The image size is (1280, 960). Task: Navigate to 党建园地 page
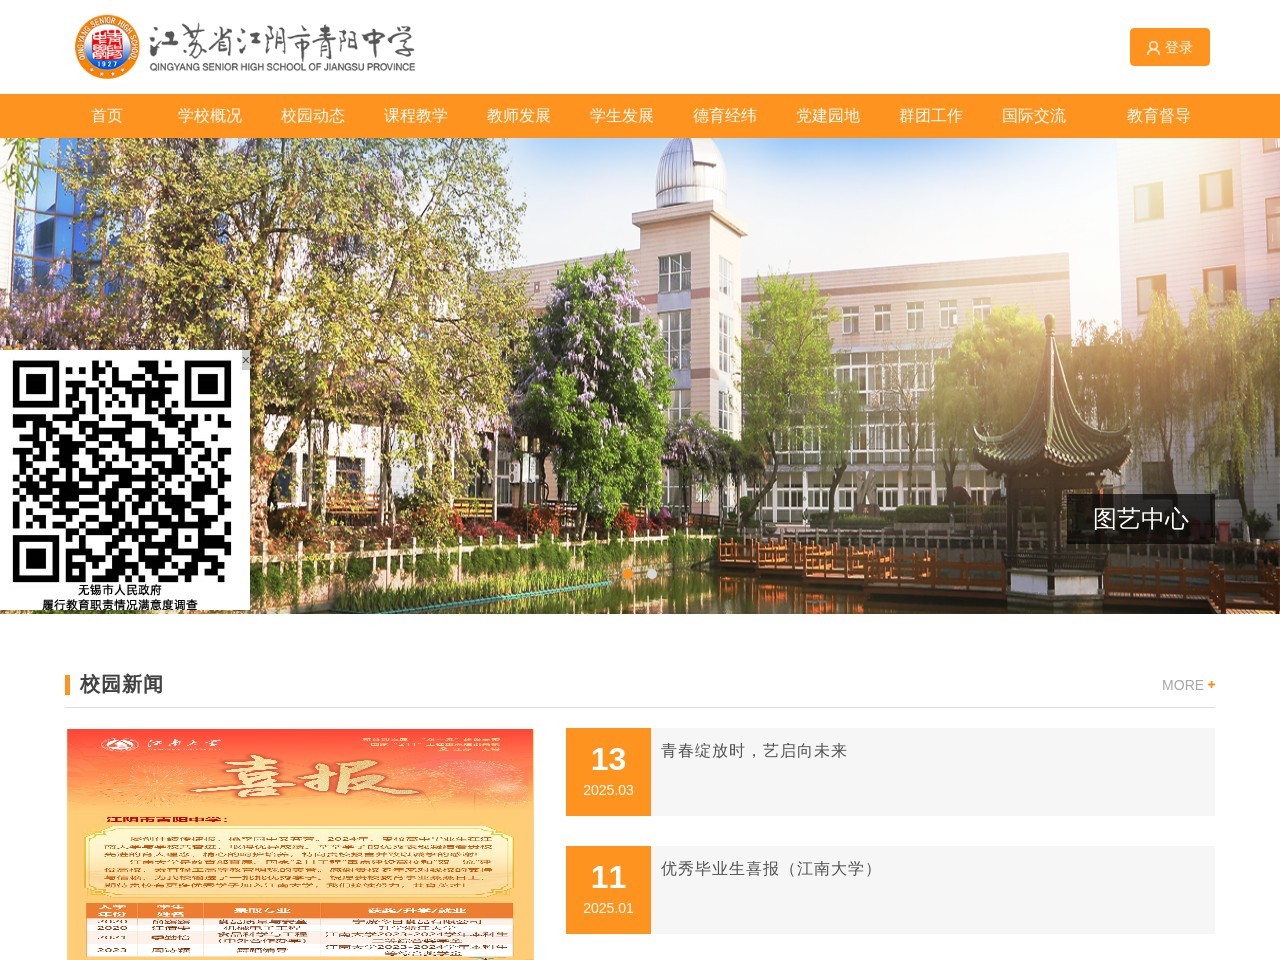[x=828, y=116]
